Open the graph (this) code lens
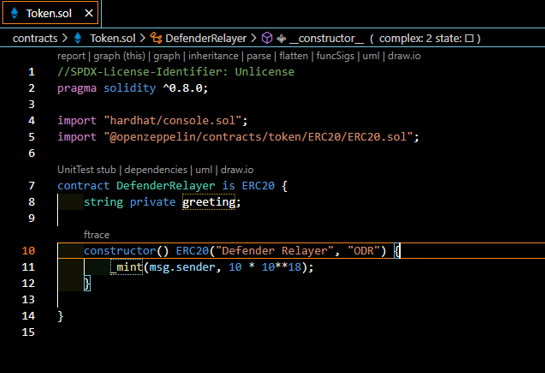Image resolution: width=545 pixels, height=373 pixels. (119, 56)
